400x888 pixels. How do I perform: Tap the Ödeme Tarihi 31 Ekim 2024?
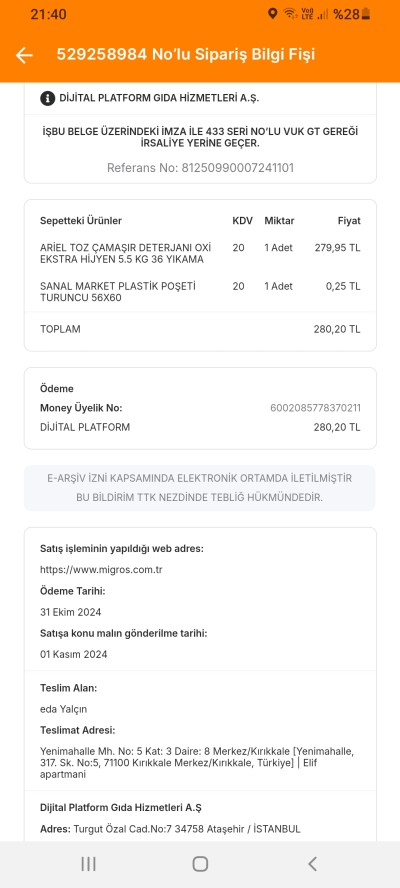click(71, 612)
